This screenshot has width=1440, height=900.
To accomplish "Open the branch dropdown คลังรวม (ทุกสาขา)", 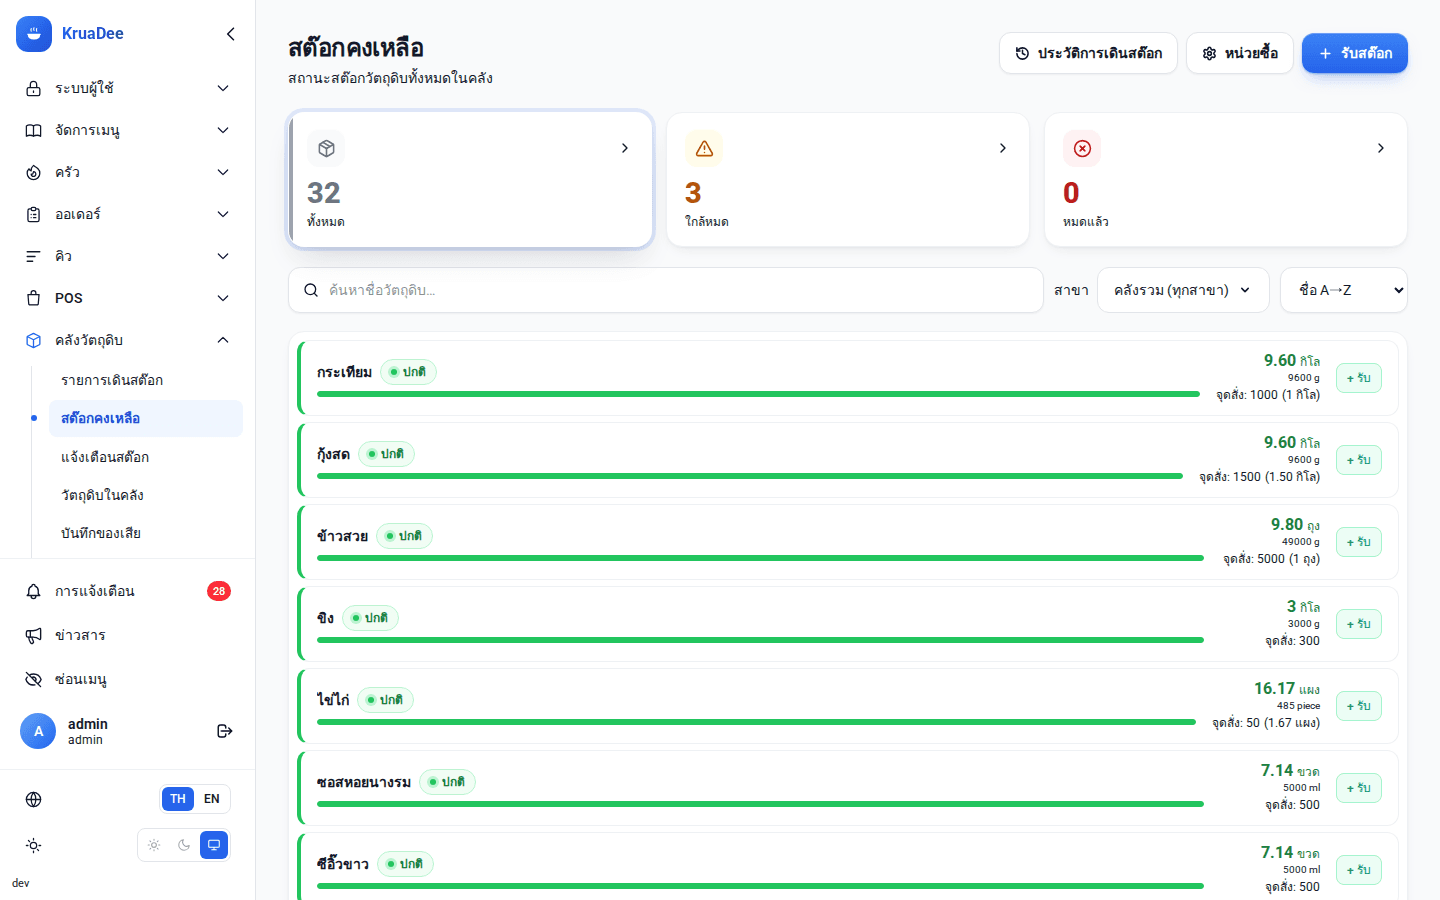I will (x=1183, y=290).
